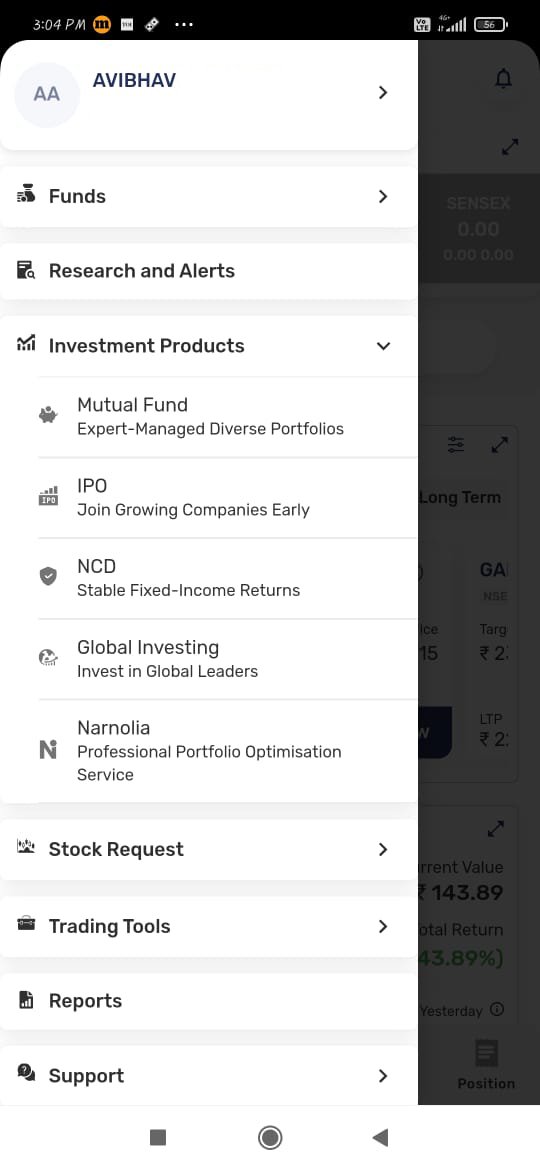Collapse the Investment Products section
Screen dimensions: 540x1170
(383, 345)
